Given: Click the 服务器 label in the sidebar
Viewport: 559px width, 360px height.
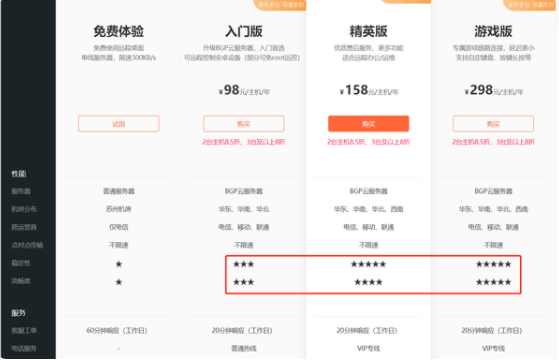Looking at the screenshot, I should click(21, 191).
